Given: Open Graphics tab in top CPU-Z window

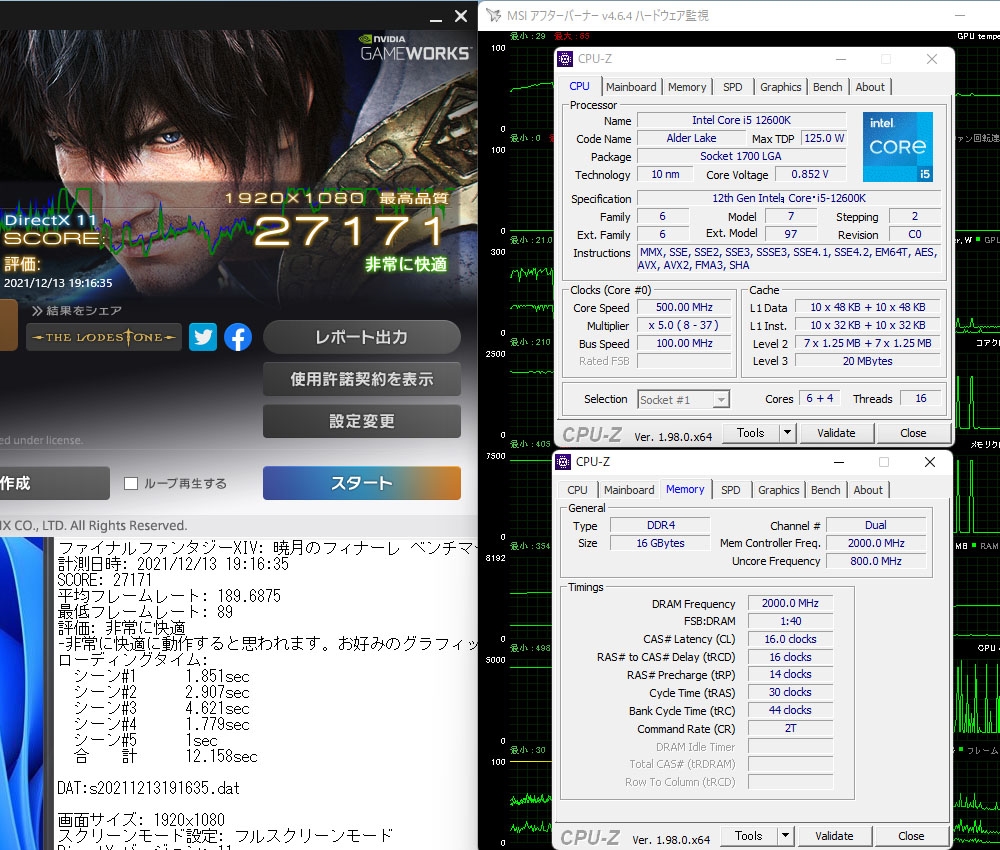Looking at the screenshot, I should tap(781, 87).
